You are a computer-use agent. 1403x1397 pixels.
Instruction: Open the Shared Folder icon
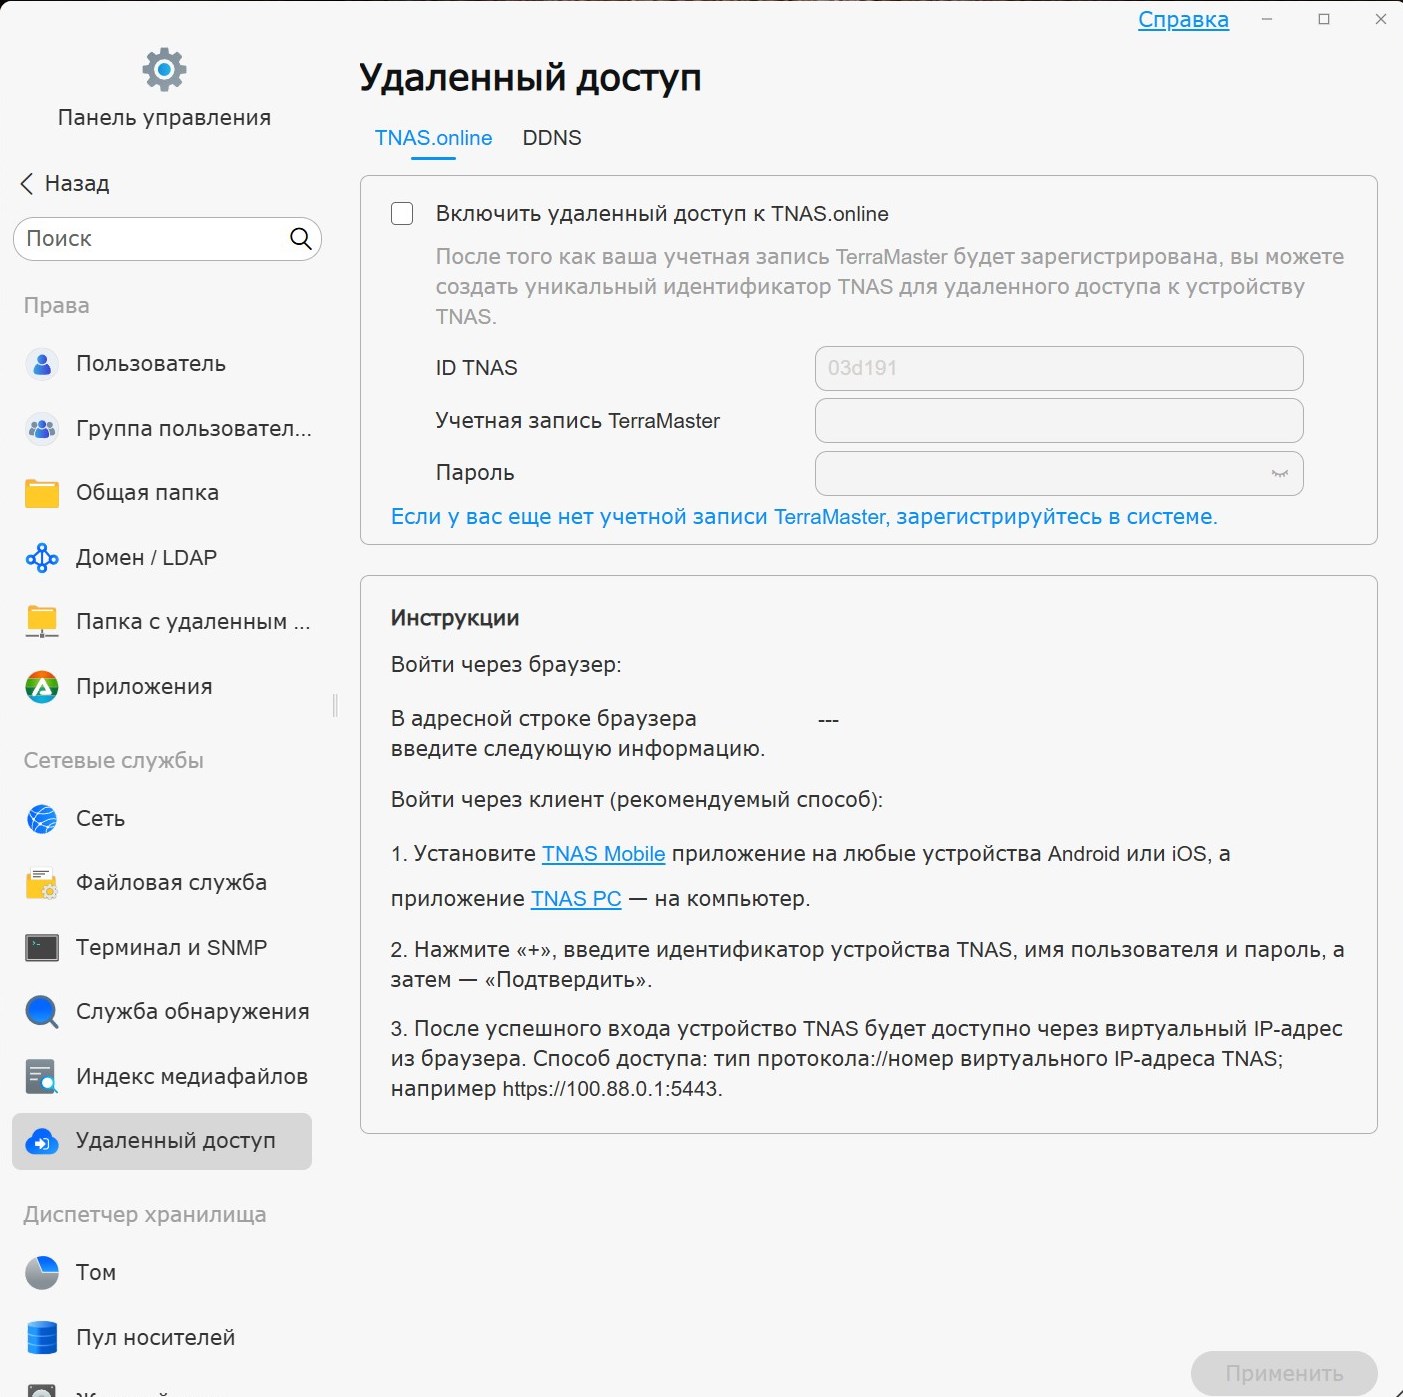click(42, 493)
